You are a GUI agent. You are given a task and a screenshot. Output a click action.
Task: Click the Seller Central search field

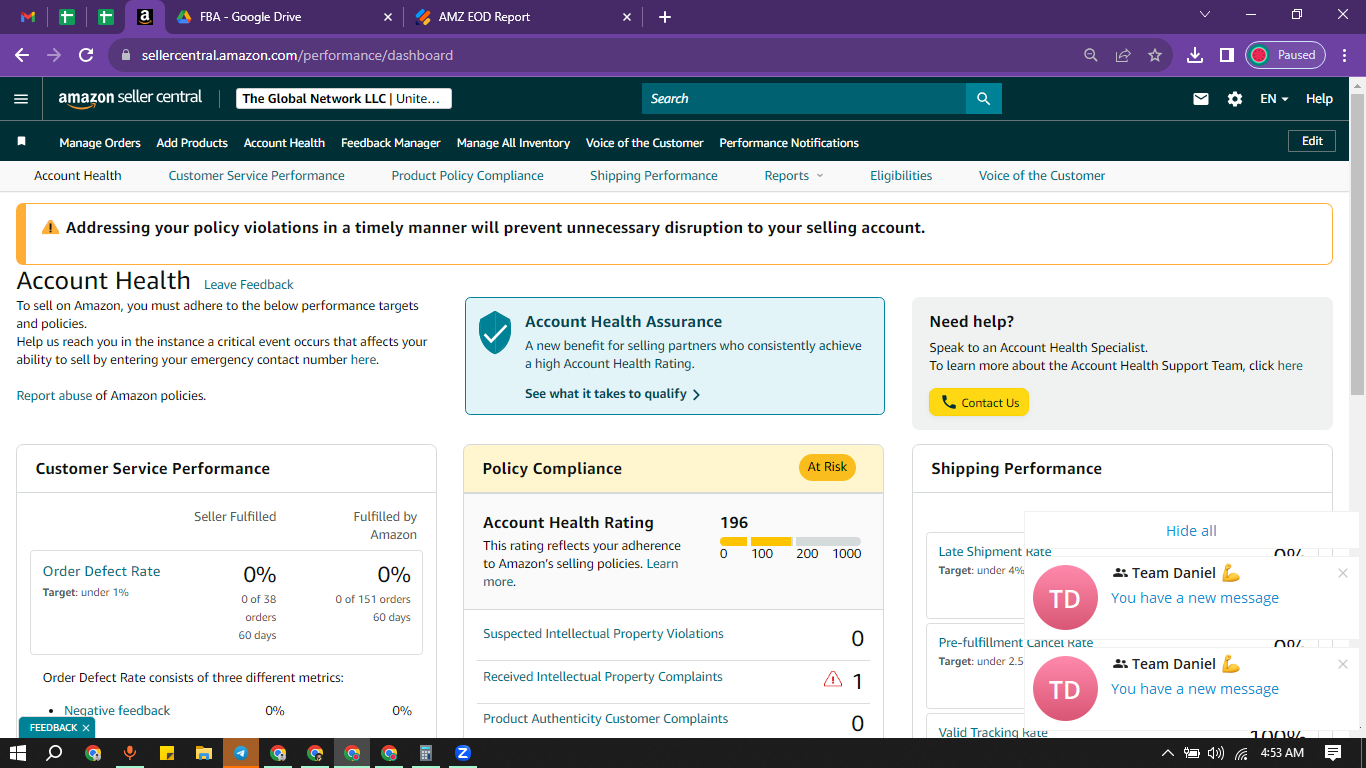[x=804, y=98]
